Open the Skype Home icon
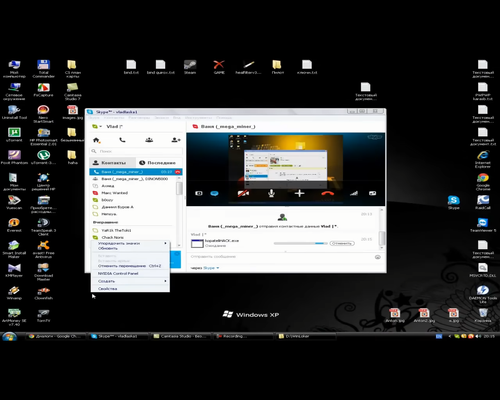 pos(96,140)
